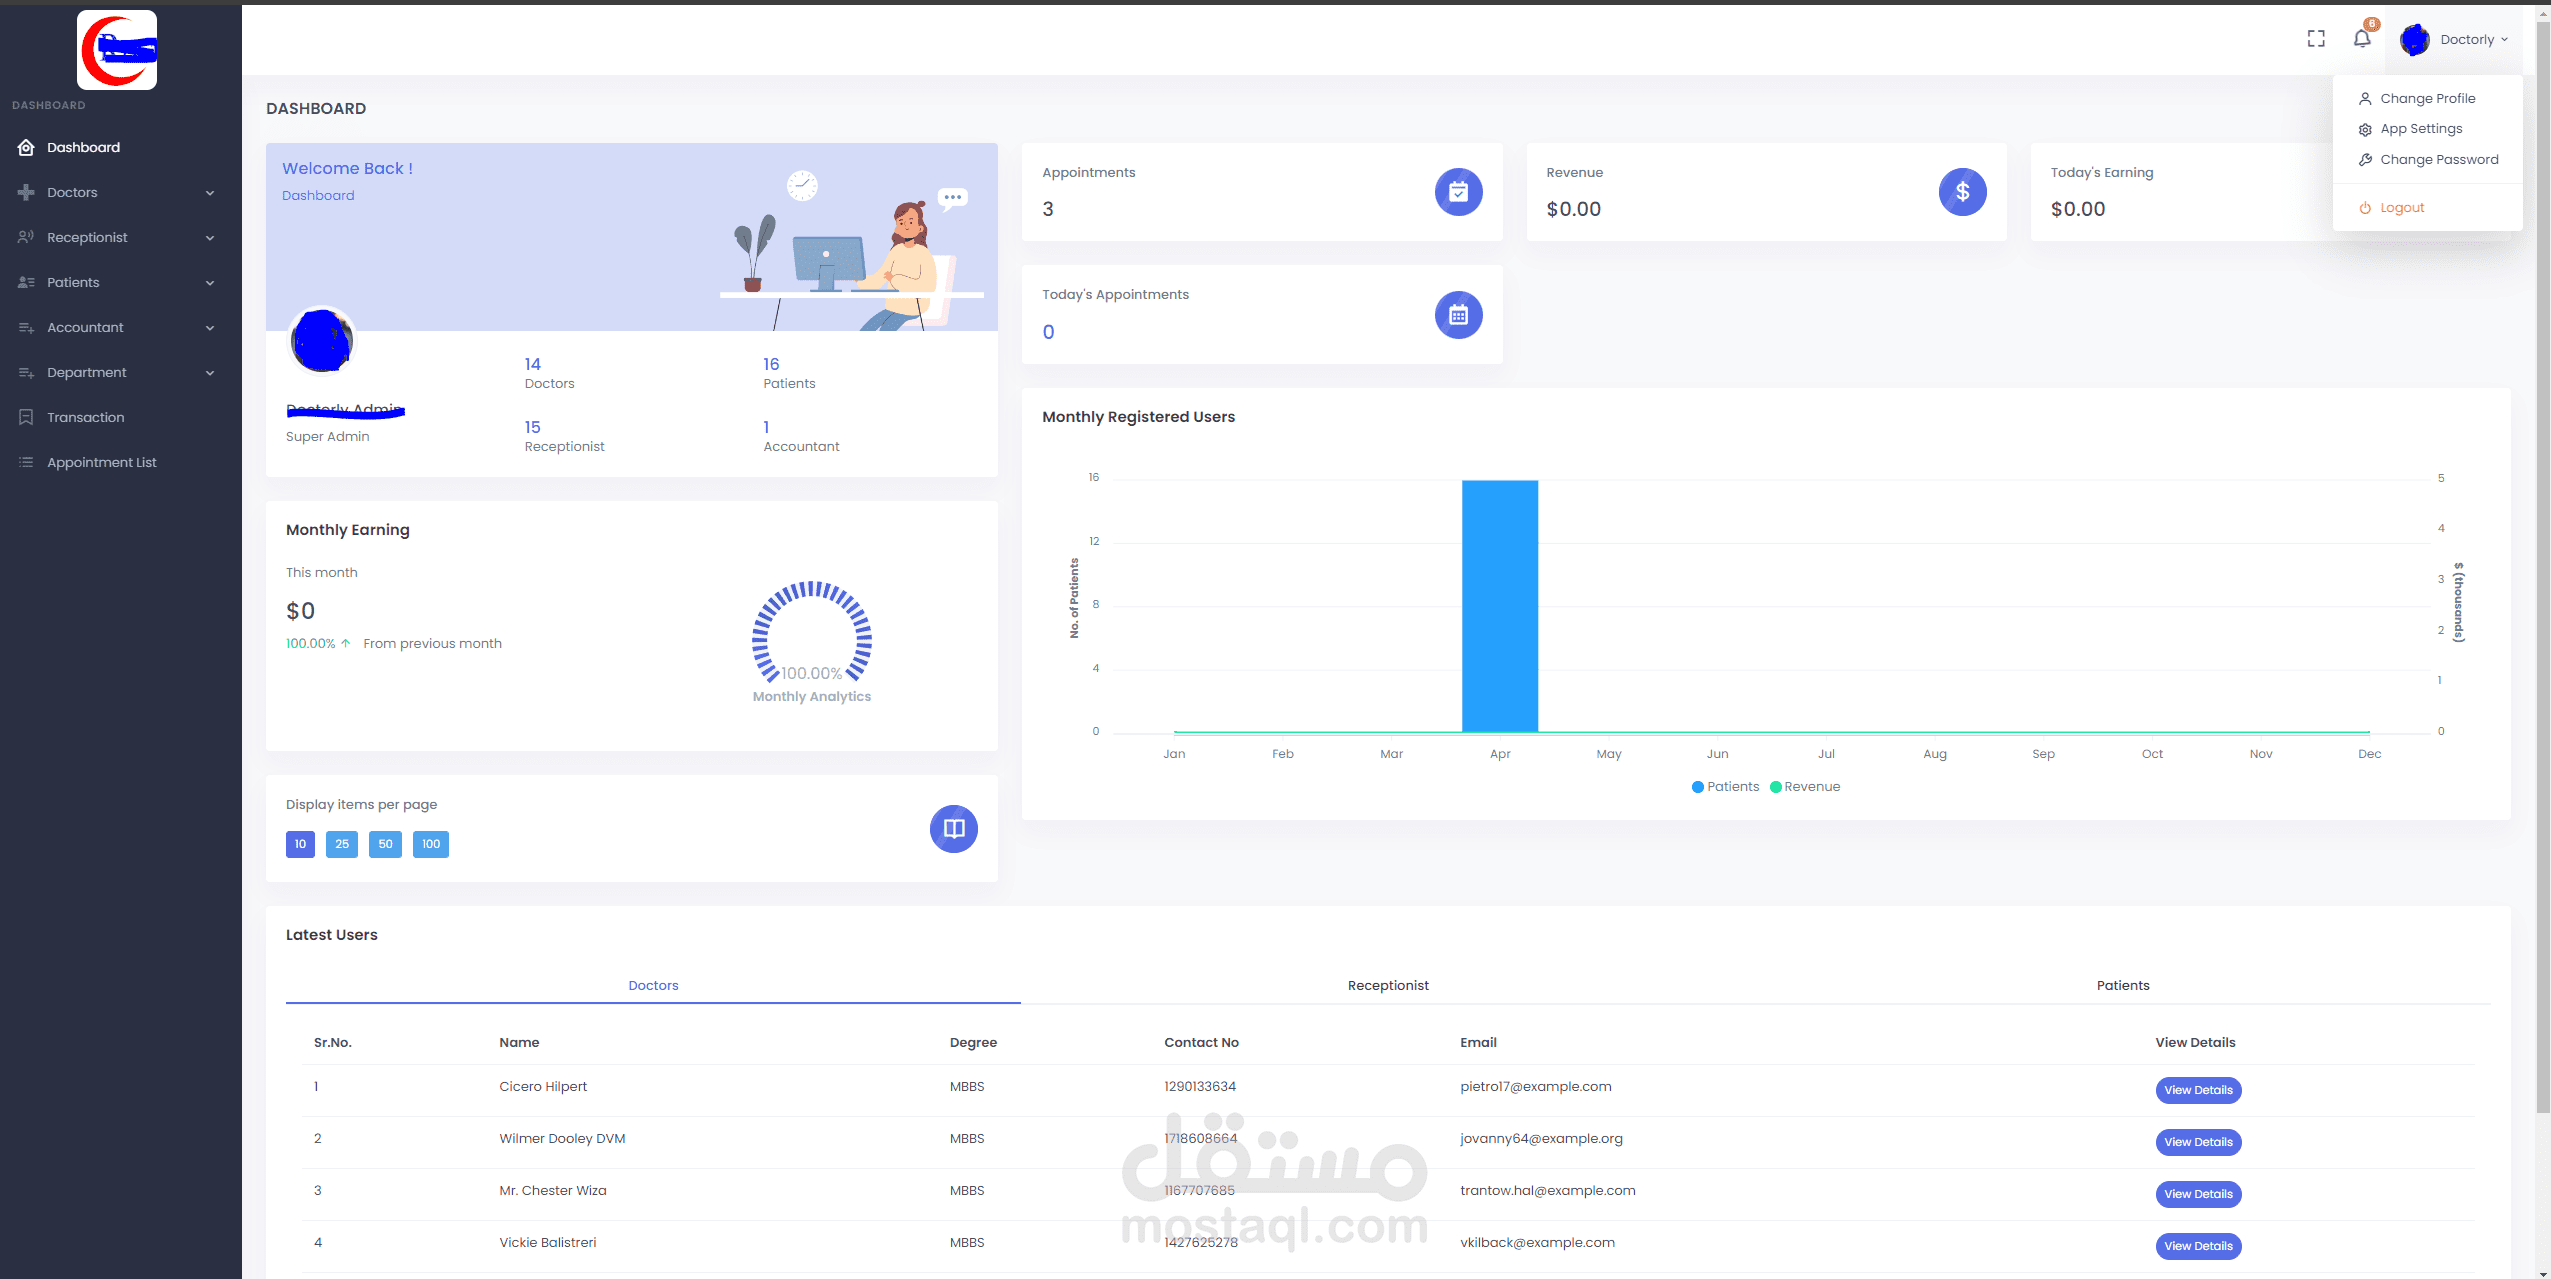Click the scrollbar down arrow
The width and height of the screenshot is (2551, 1279).
click(2543, 1273)
